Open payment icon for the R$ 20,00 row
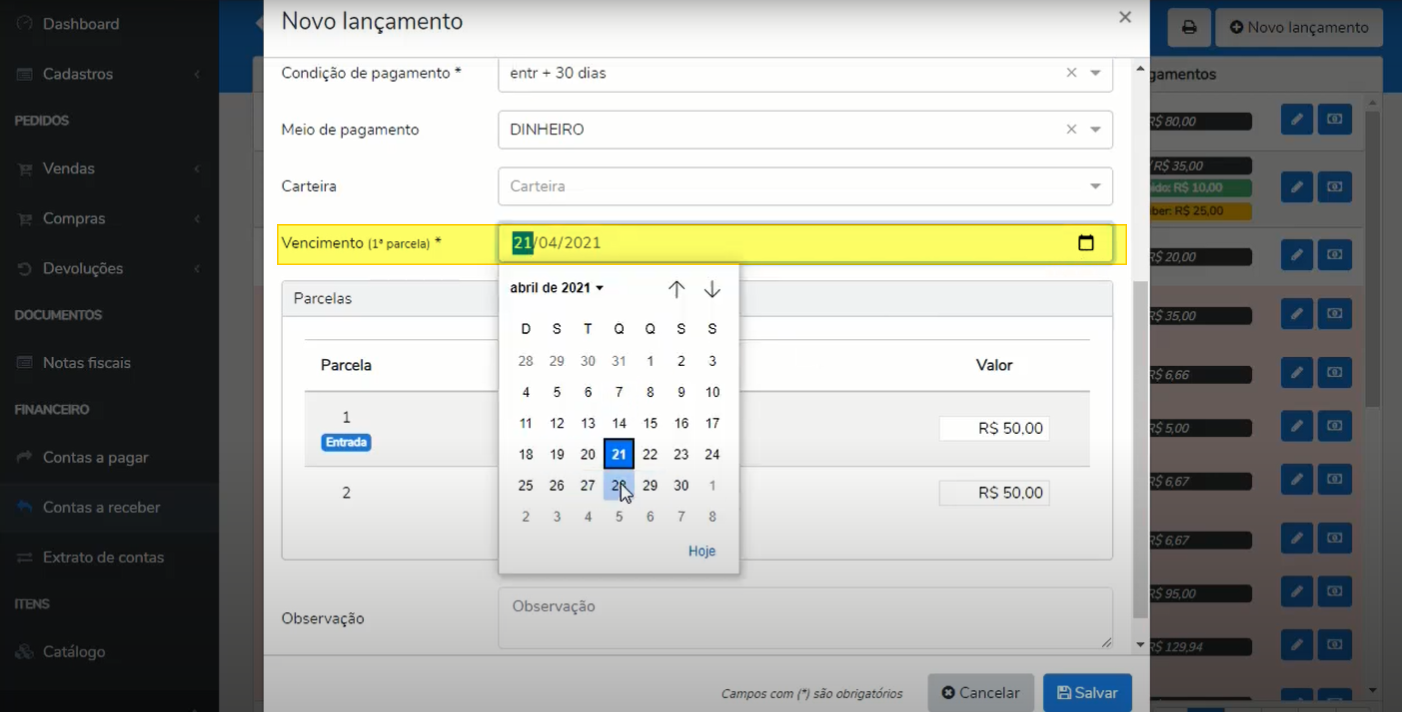Viewport: 1402px width, 712px height. pos(1334,255)
